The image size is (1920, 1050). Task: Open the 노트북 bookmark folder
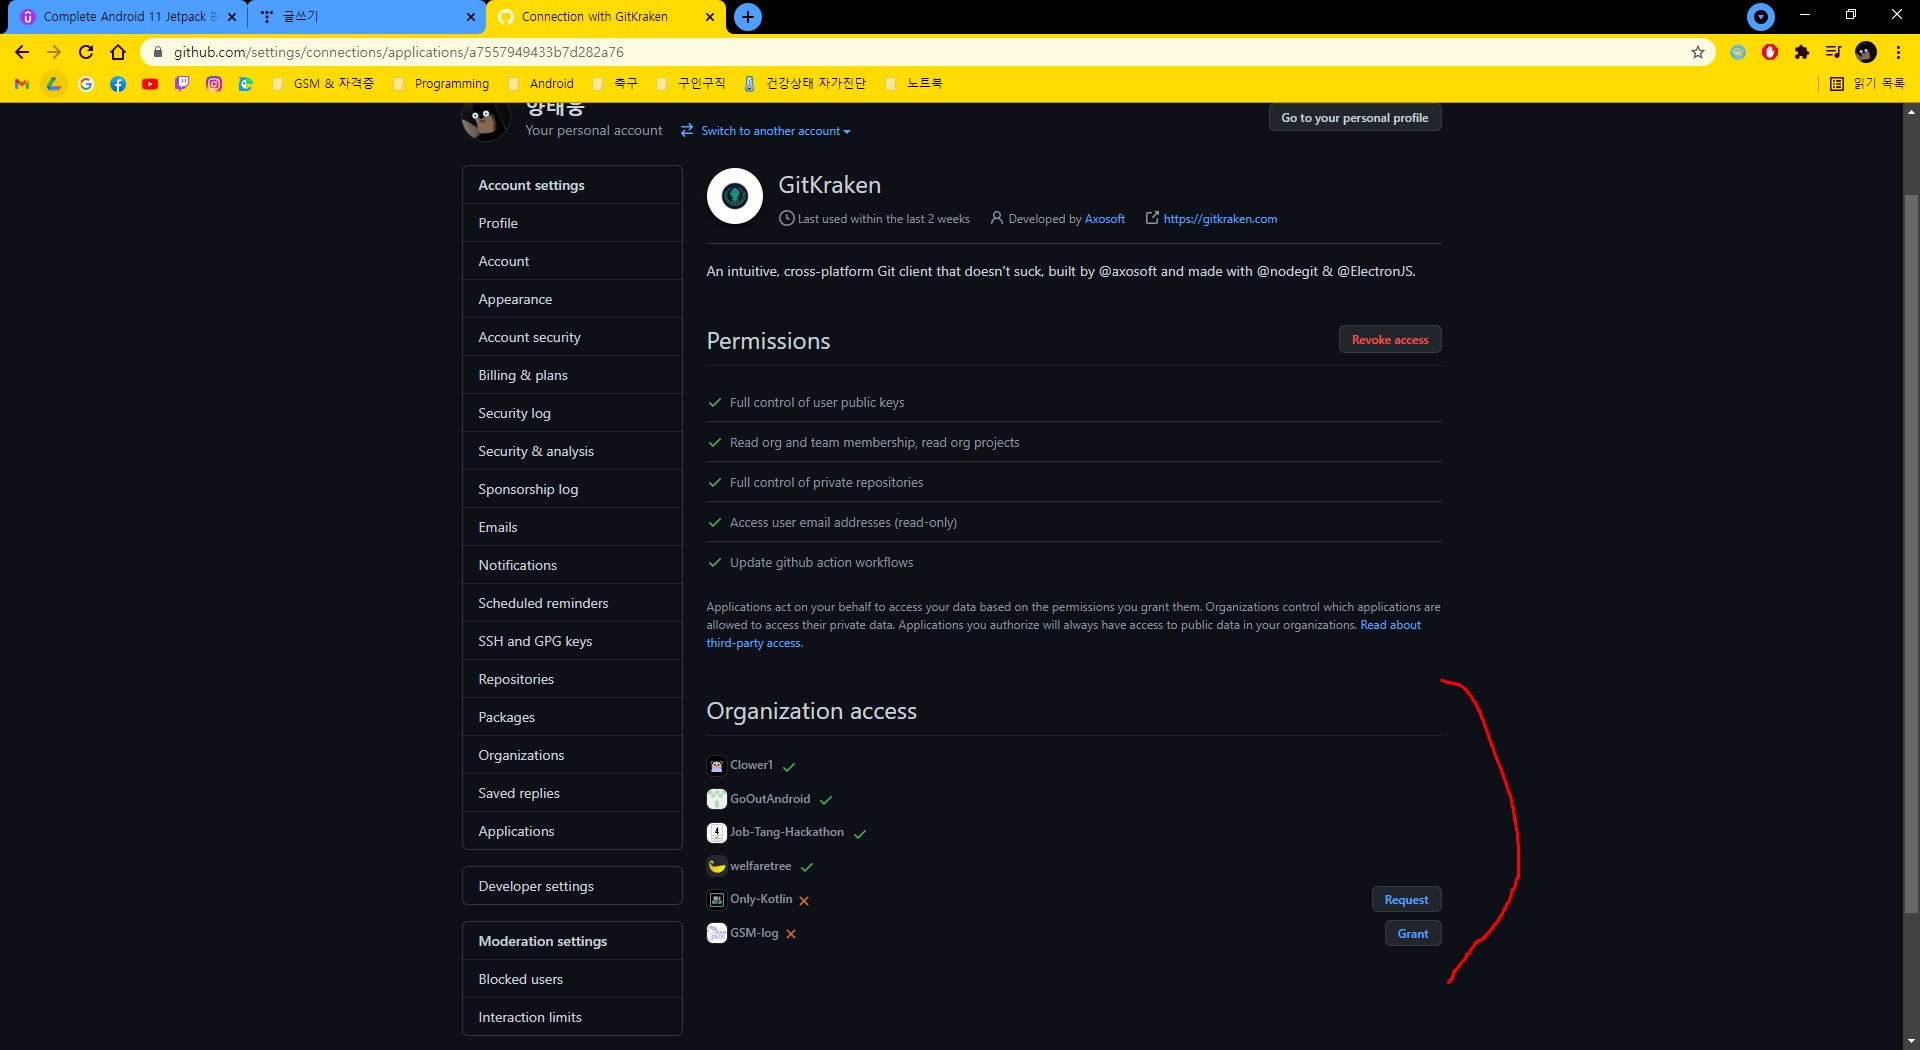click(915, 84)
